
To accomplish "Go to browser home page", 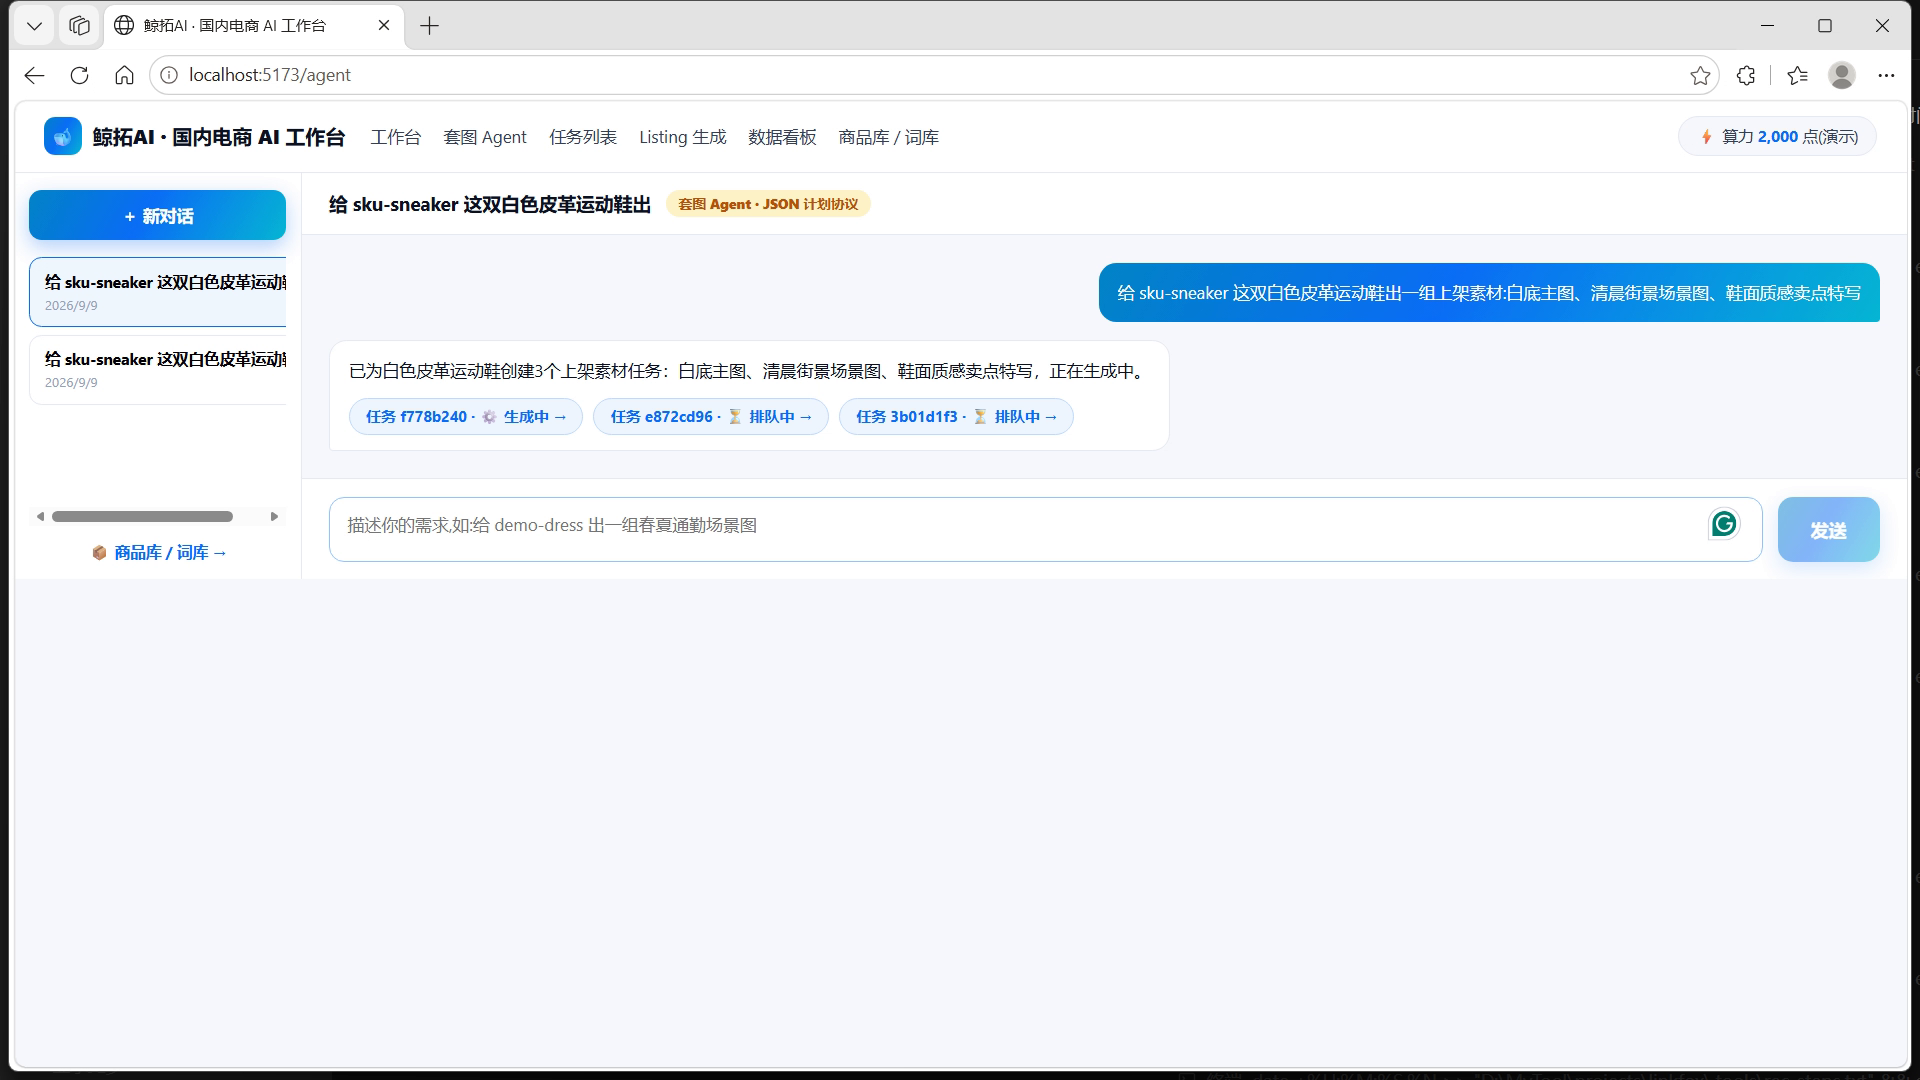I will [124, 75].
